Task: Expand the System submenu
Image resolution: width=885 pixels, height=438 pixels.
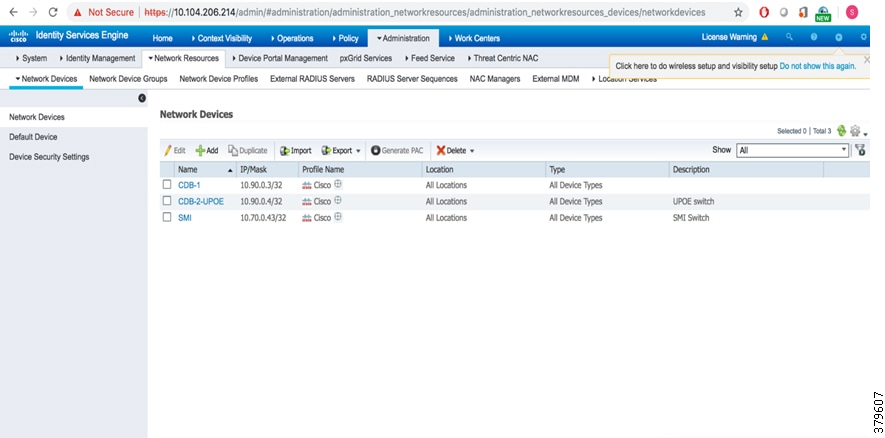Action: 31,58
